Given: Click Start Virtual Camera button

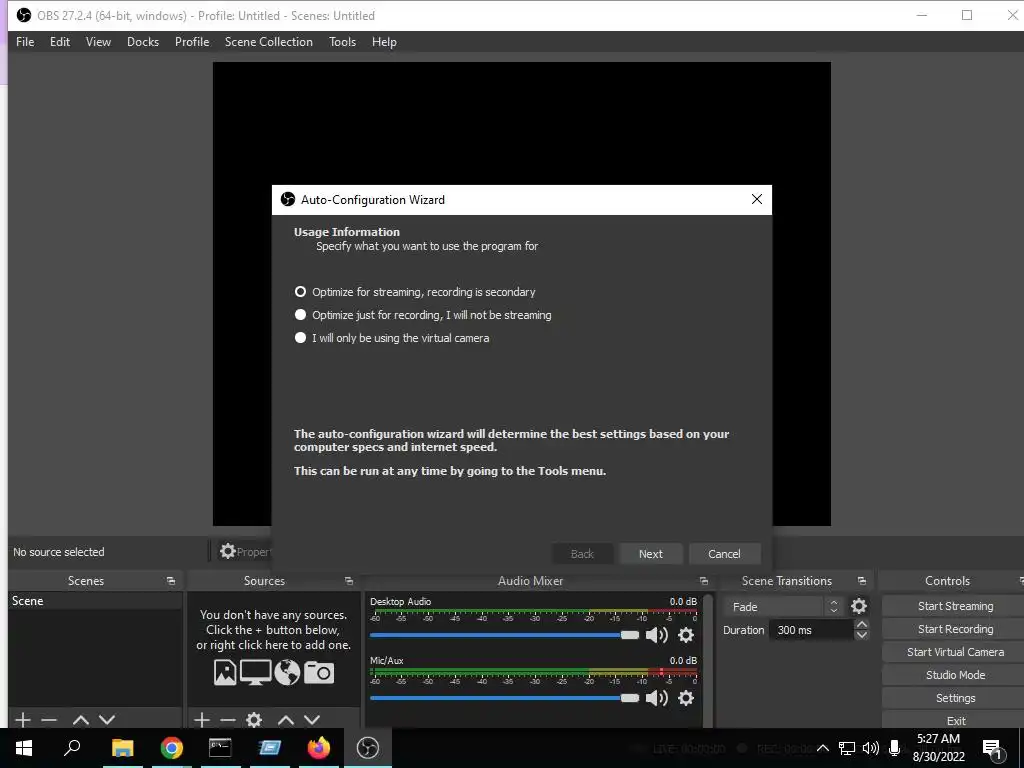Looking at the screenshot, I should tap(955, 652).
